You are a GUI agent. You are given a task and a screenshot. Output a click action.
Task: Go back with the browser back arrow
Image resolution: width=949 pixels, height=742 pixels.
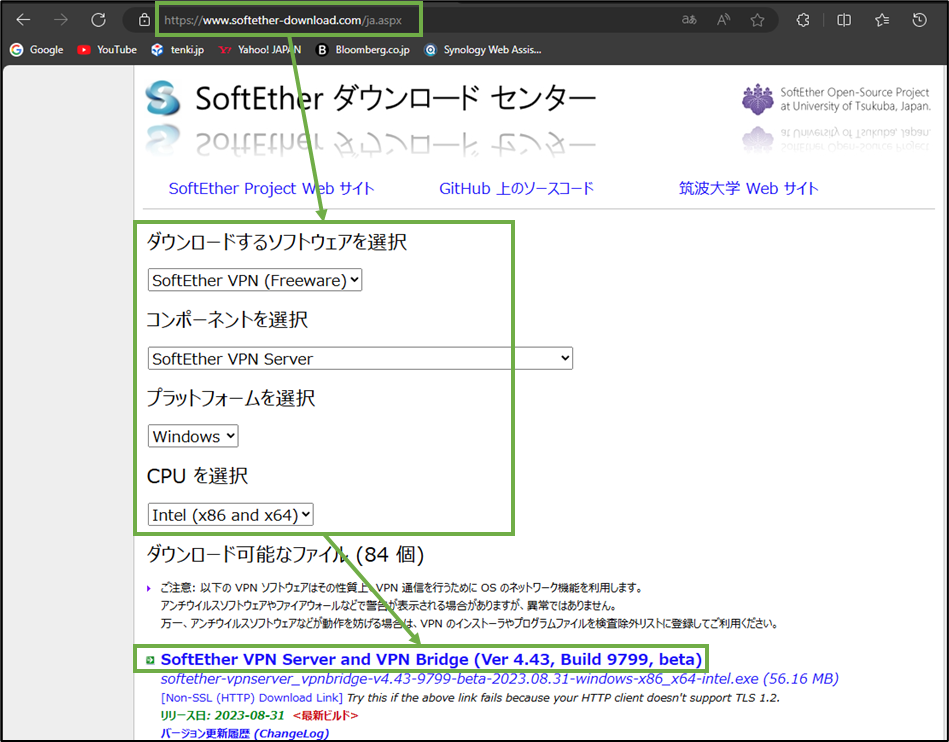click(x=23, y=20)
